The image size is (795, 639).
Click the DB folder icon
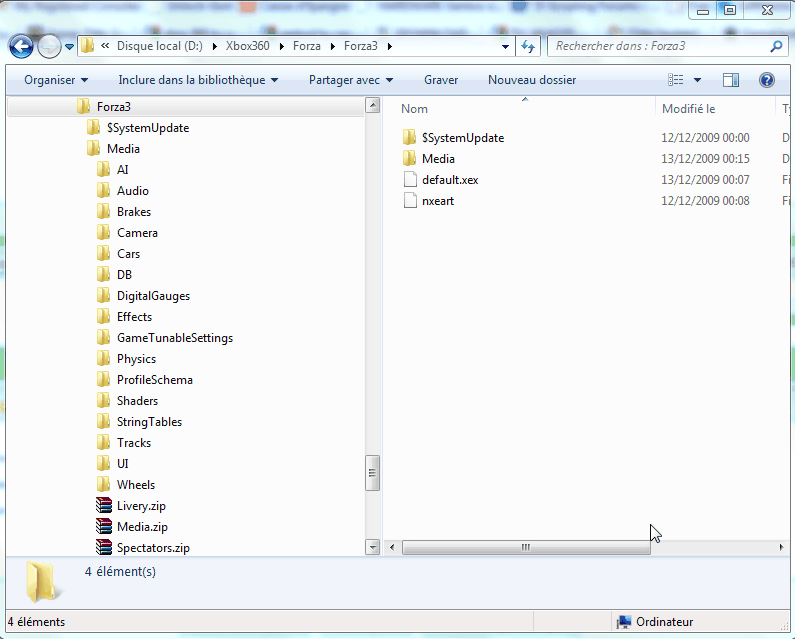click(x=103, y=274)
